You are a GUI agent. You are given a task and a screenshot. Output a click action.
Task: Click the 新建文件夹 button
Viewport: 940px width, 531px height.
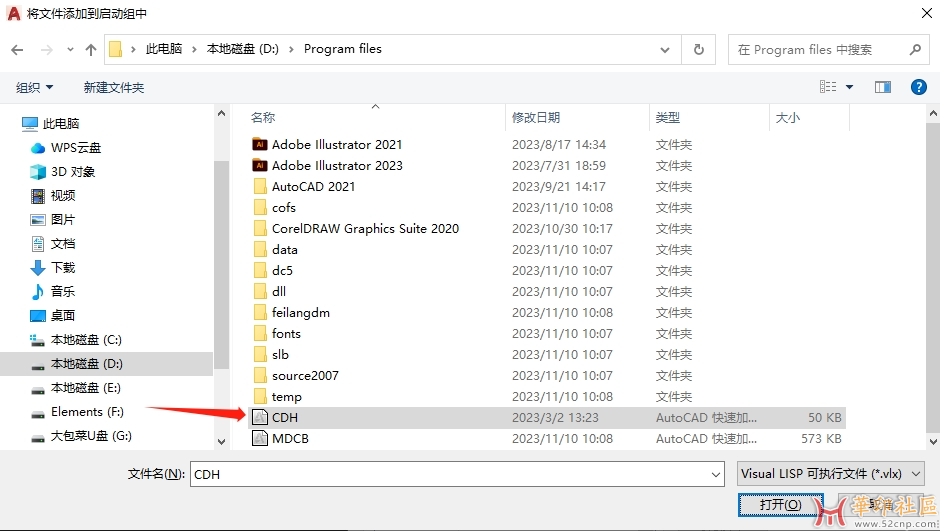coord(114,88)
